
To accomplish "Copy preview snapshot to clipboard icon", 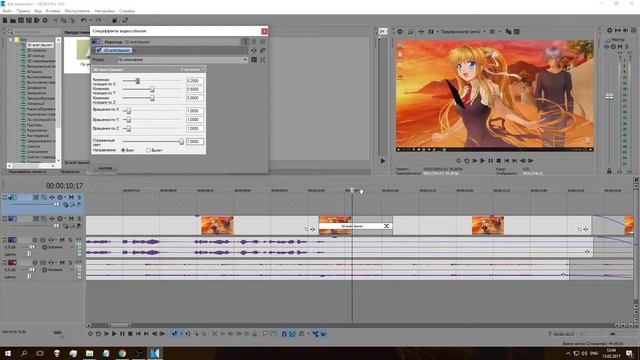I will 509,31.
